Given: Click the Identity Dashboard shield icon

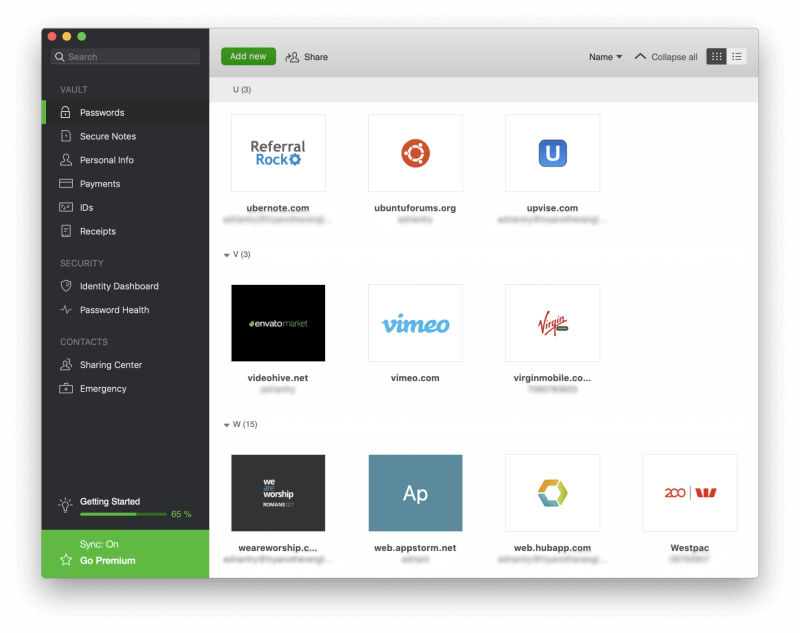Looking at the screenshot, I should 65,286.
